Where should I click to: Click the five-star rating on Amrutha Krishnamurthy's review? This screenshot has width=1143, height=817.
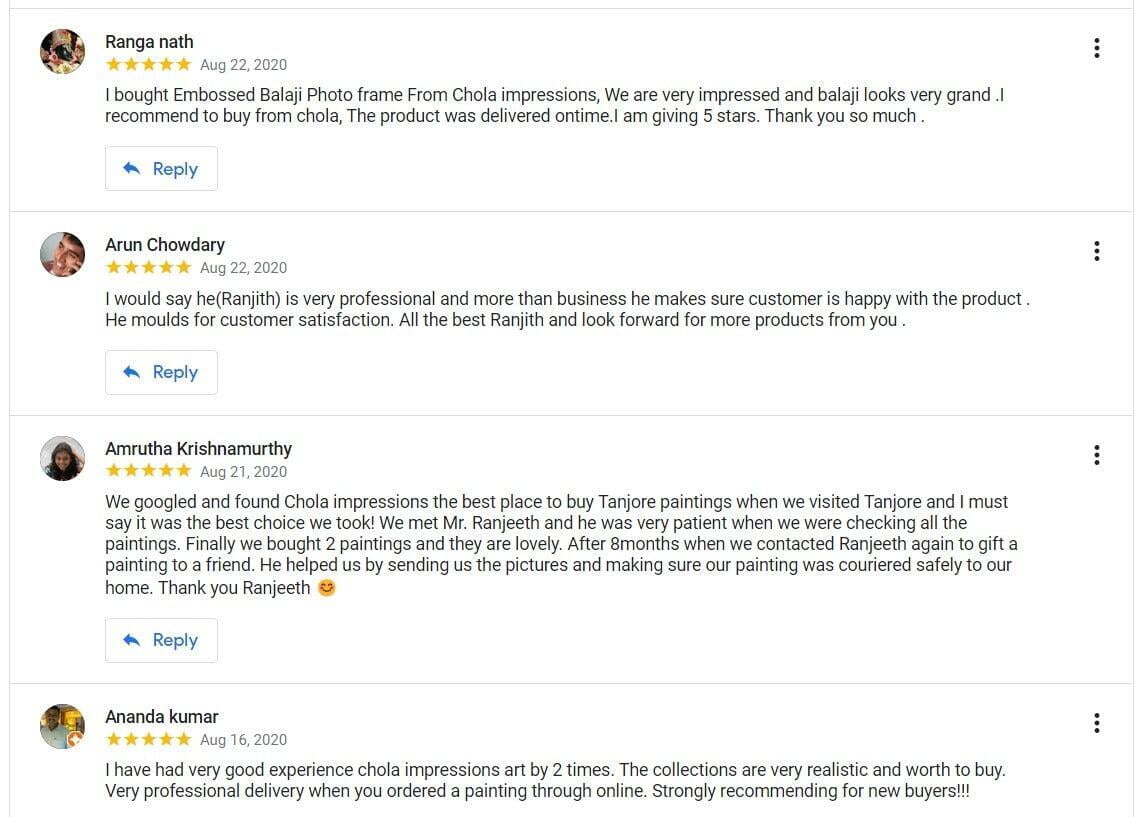[x=148, y=472]
